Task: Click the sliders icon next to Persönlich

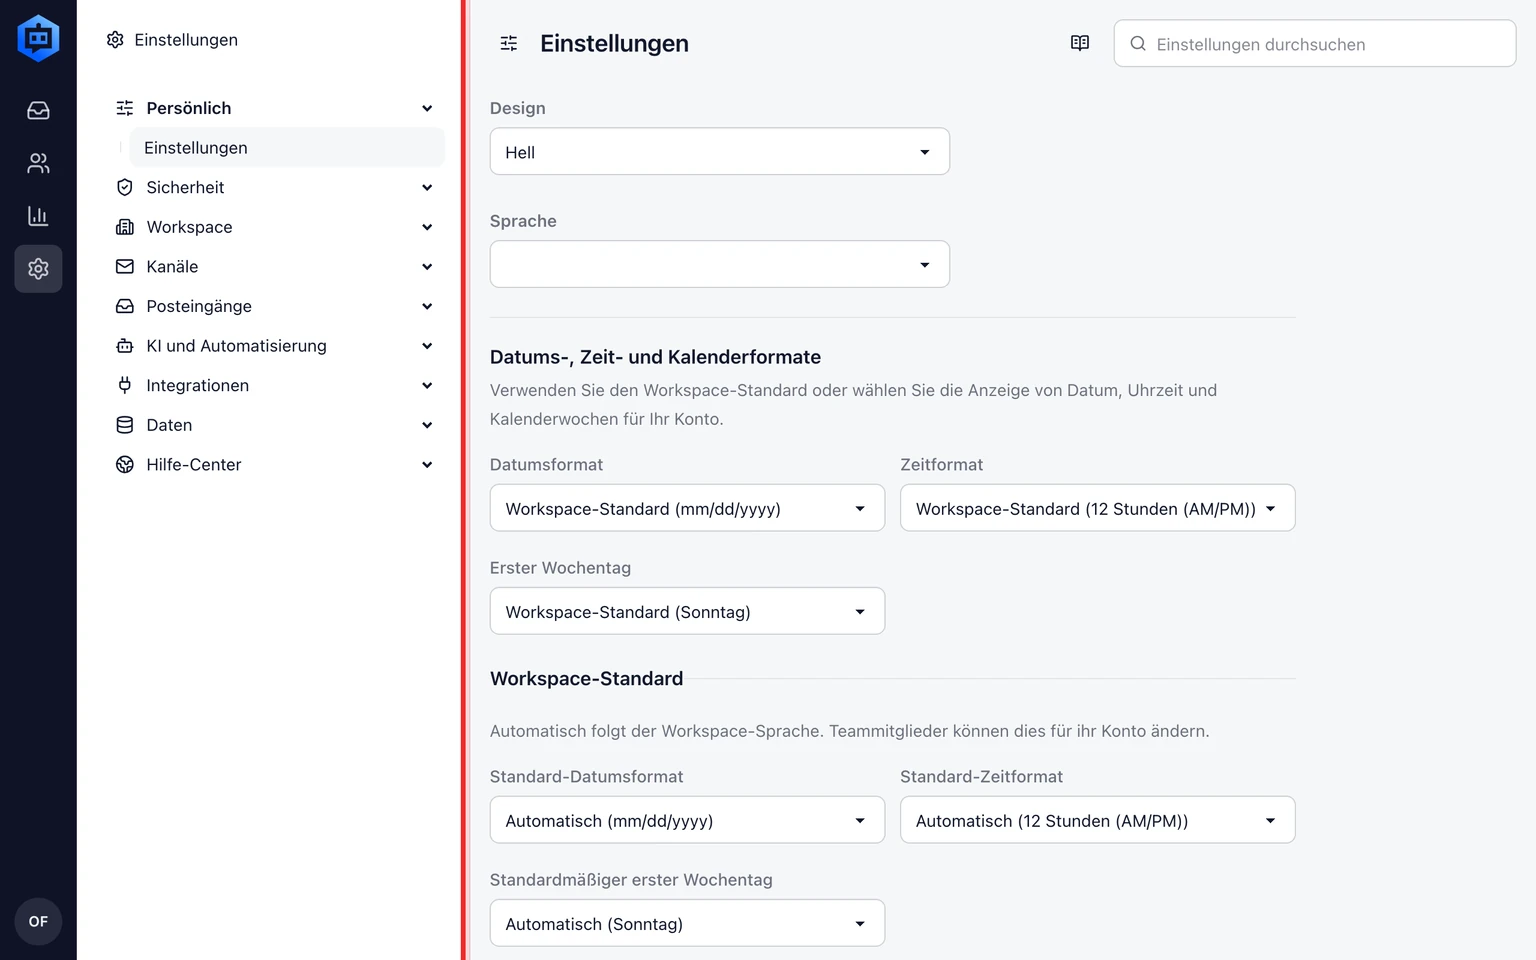Action: [x=125, y=108]
